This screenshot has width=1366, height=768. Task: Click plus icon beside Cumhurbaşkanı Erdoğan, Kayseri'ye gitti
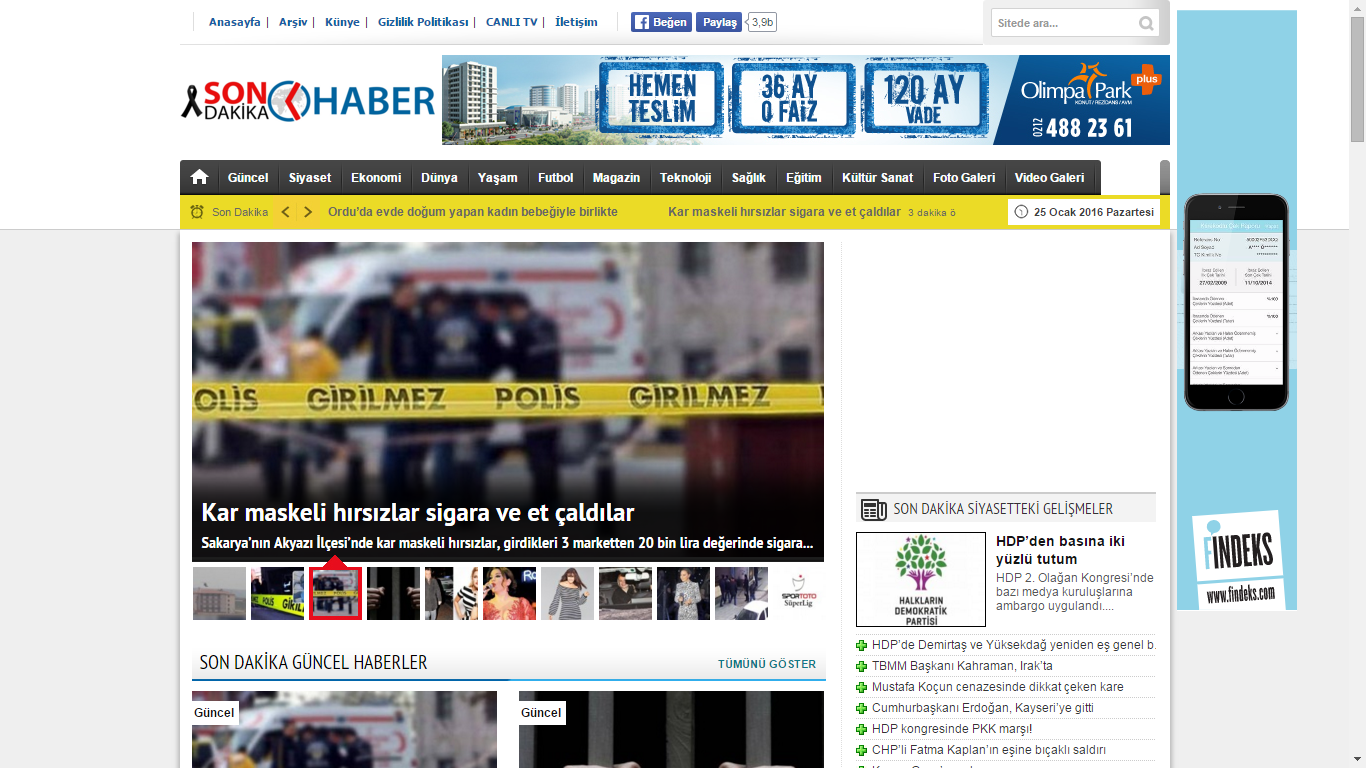862,708
